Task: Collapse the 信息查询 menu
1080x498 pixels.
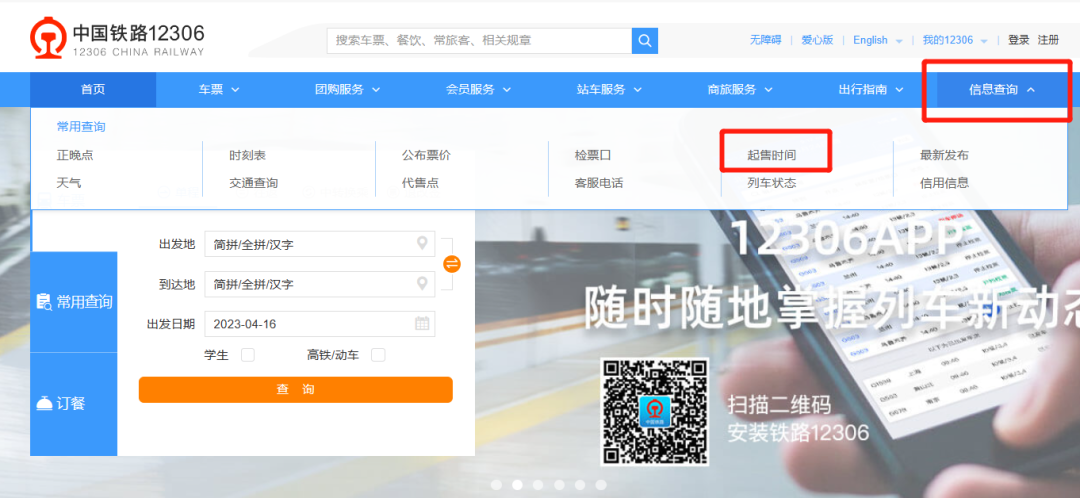Action: [x=1001, y=89]
